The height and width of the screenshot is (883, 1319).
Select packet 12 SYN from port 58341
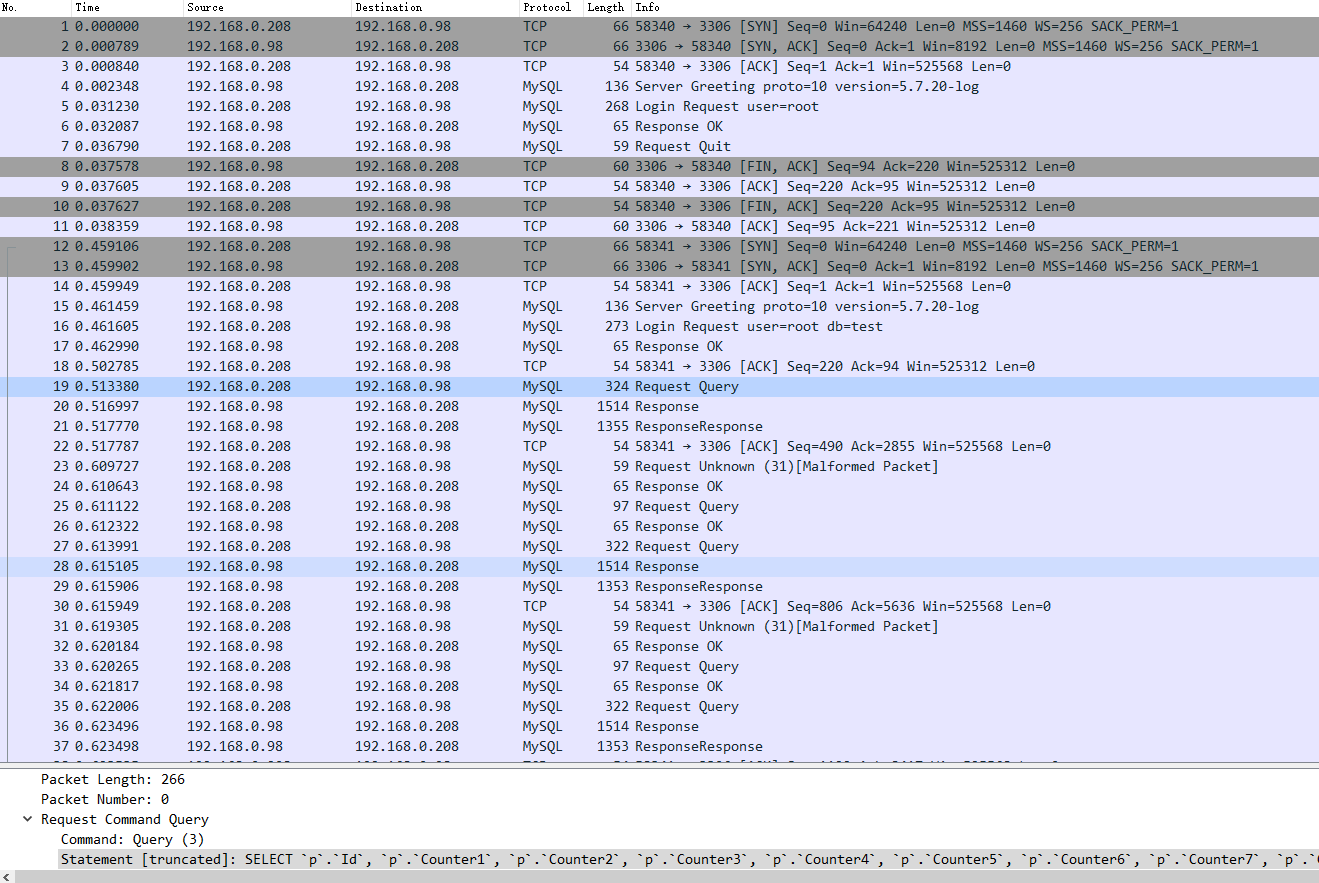(x=659, y=246)
